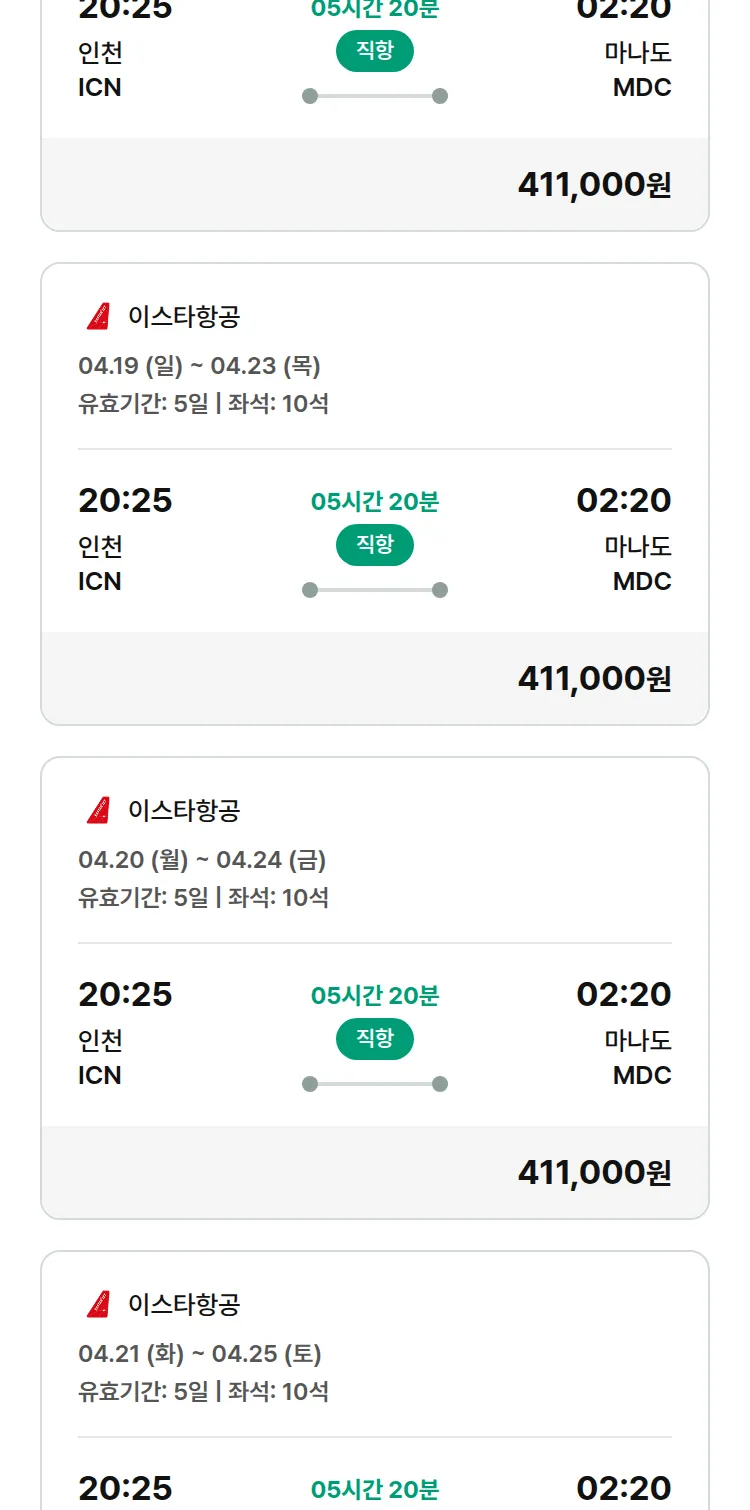Open 04.20 (월) ~ 04.24 (금) date range
This screenshot has width=750, height=1510.
[x=202, y=860]
